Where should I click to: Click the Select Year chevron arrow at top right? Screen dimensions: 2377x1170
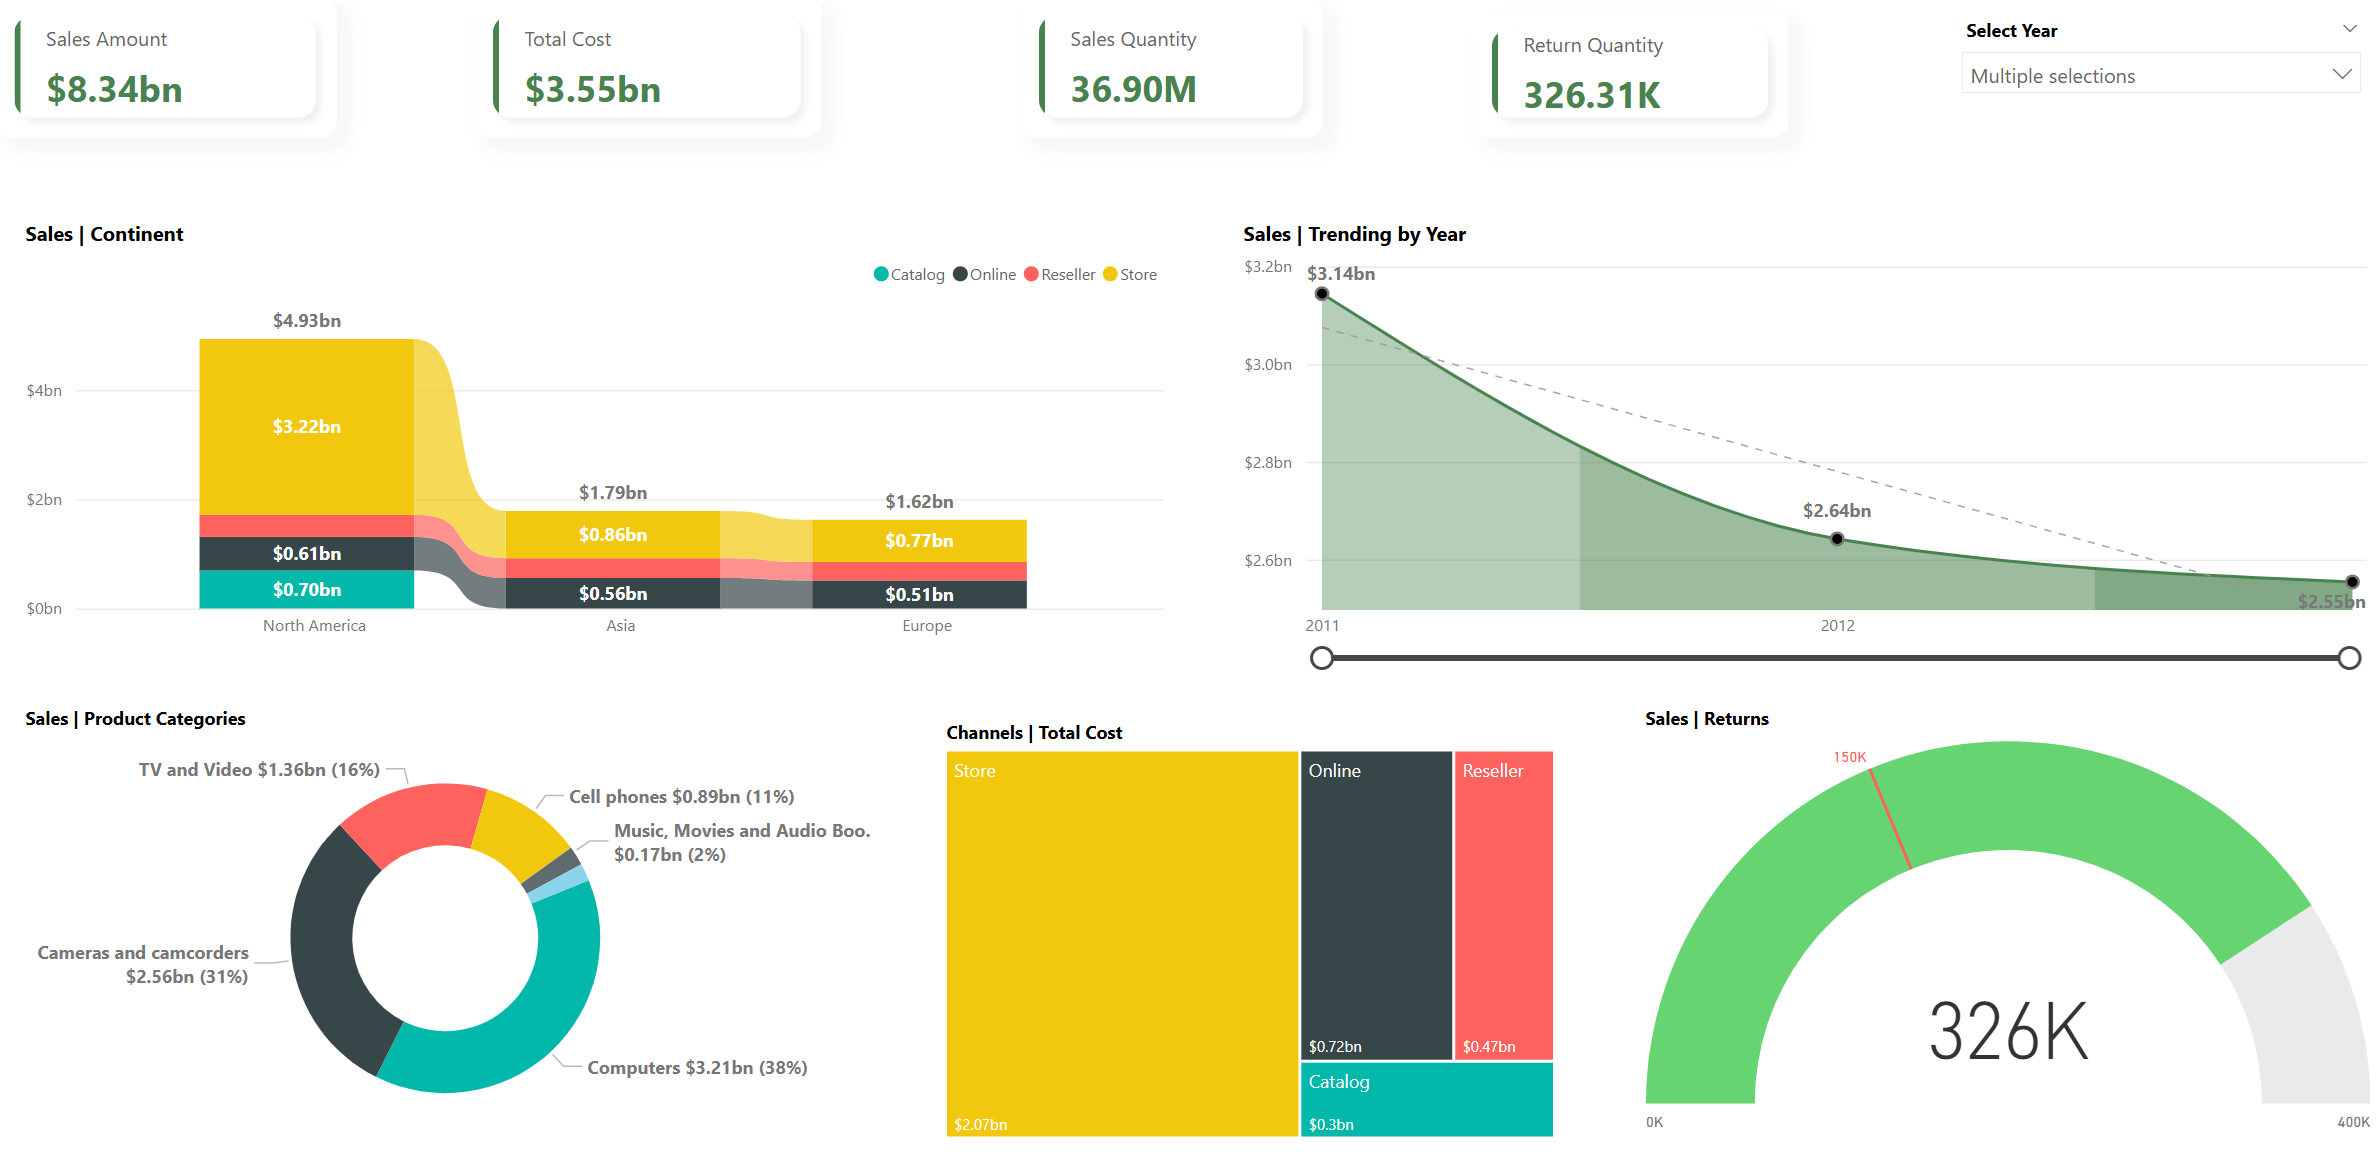click(2350, 28)
